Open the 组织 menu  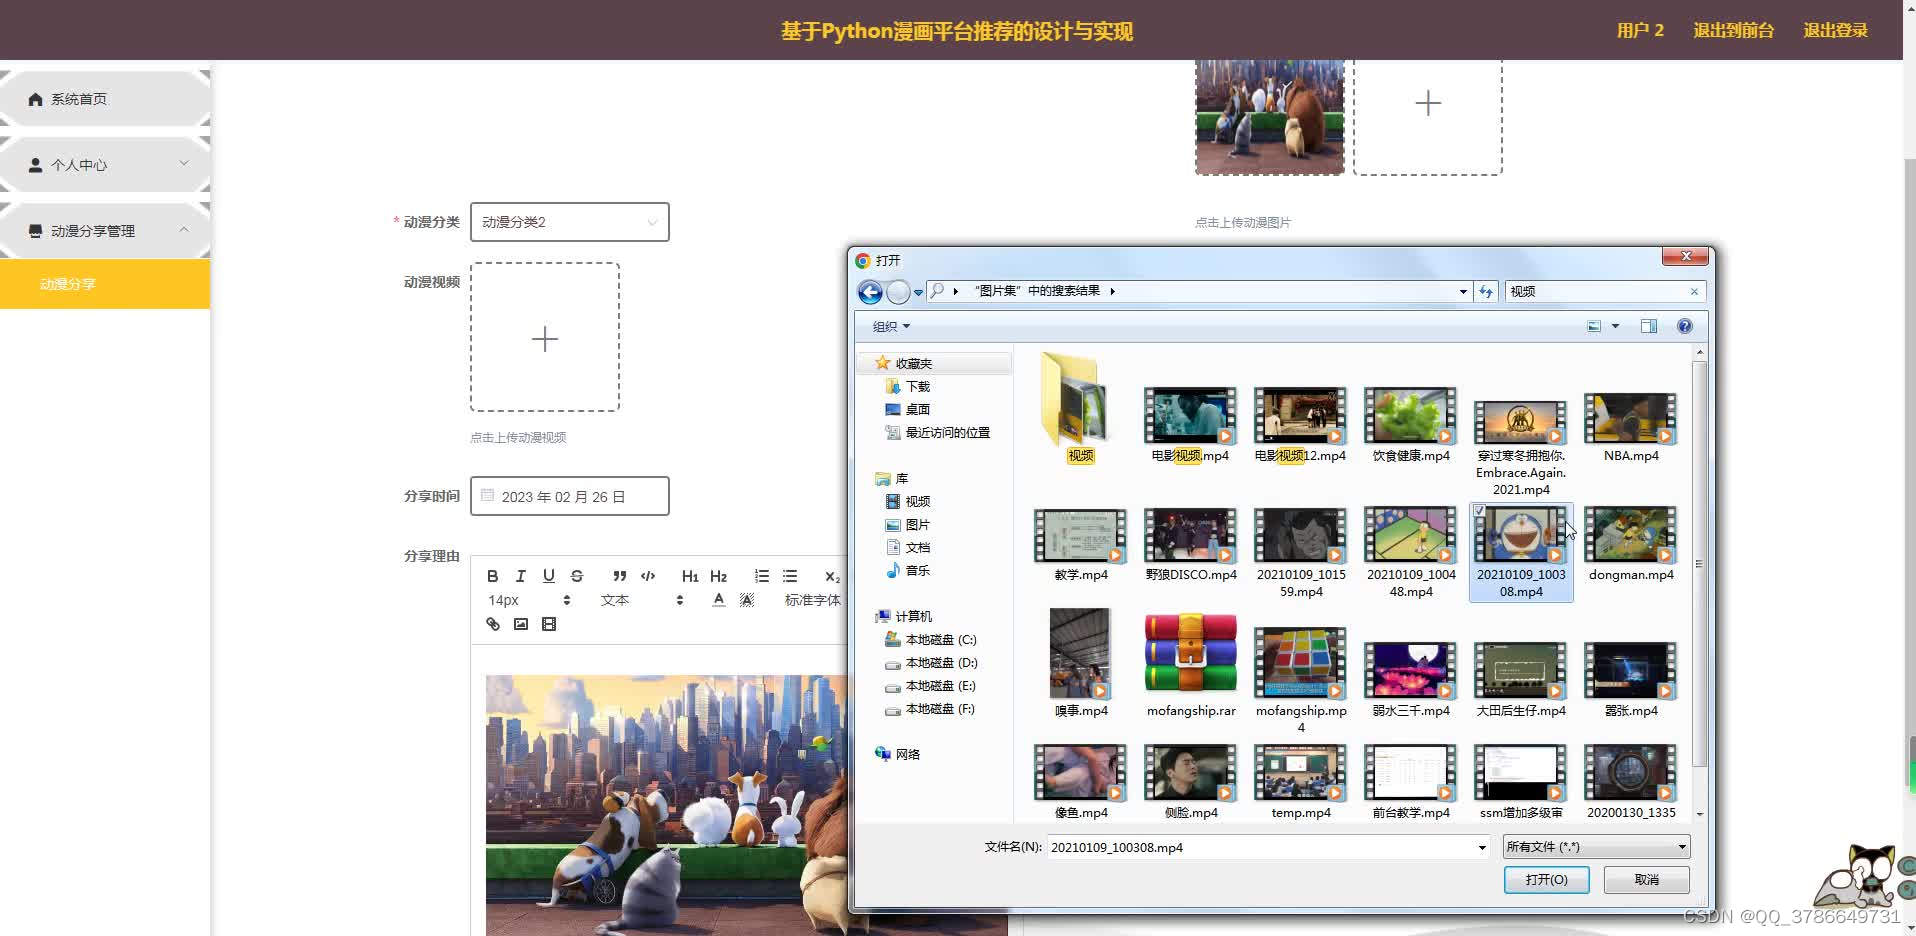pyautogui.click(x=891, y=326)
